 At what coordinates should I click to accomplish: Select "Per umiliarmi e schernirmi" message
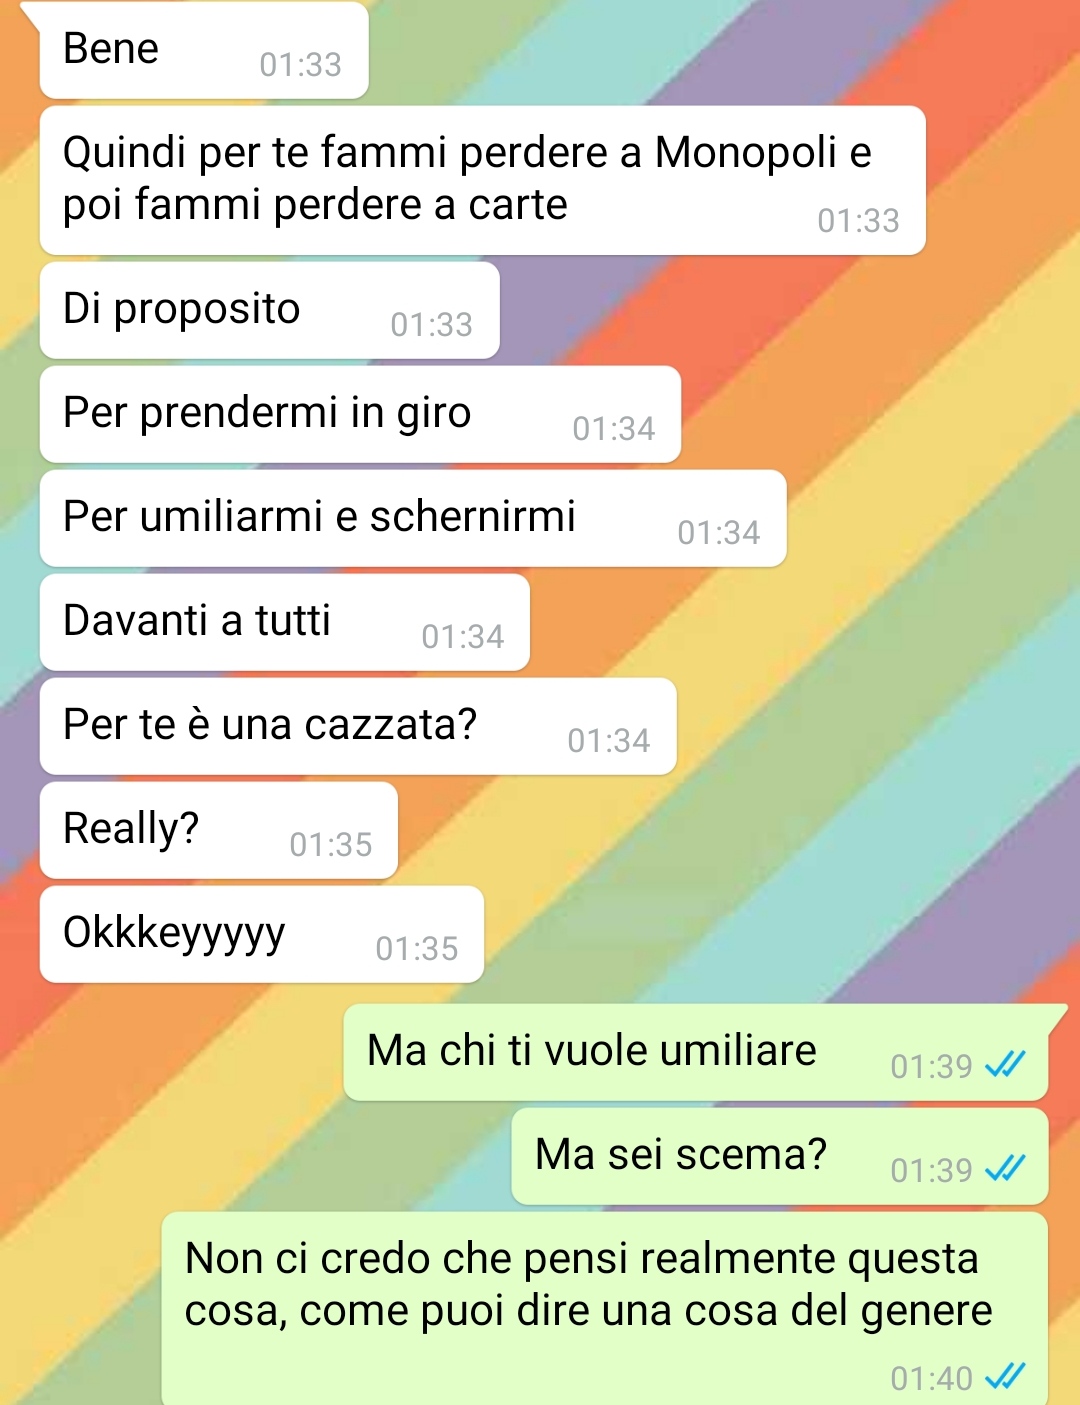tap(413, 518)
